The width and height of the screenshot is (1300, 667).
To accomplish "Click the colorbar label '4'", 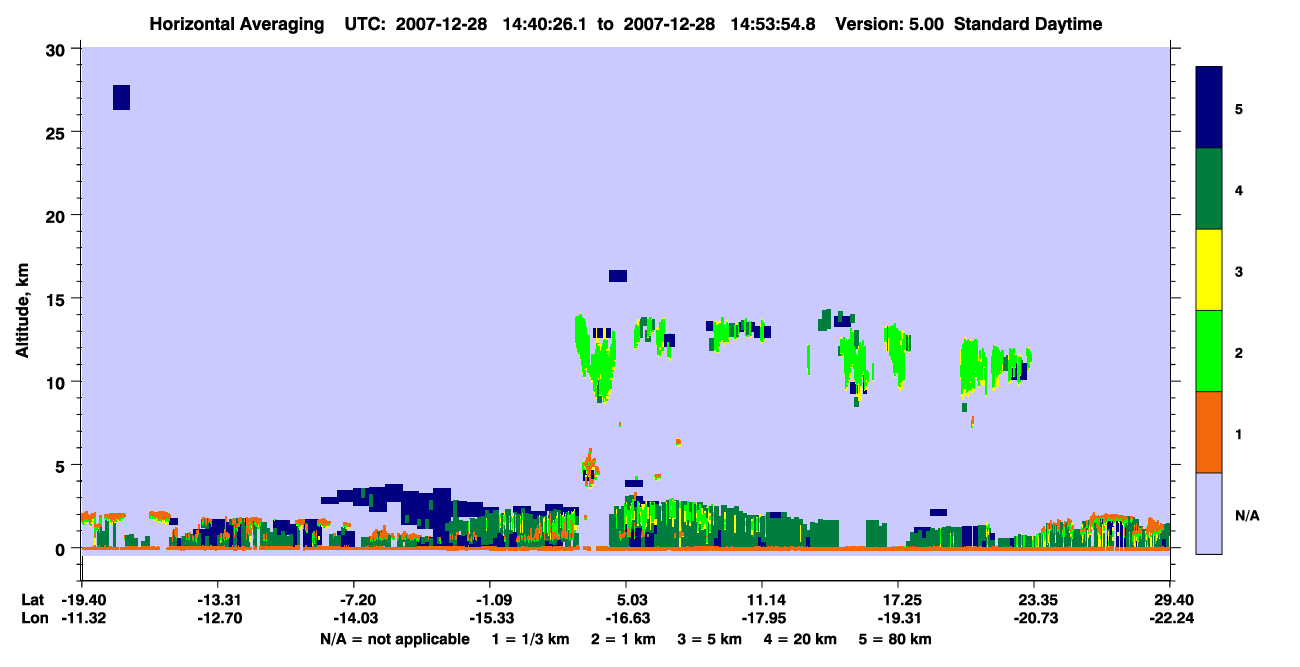I will click(1239, 190).
